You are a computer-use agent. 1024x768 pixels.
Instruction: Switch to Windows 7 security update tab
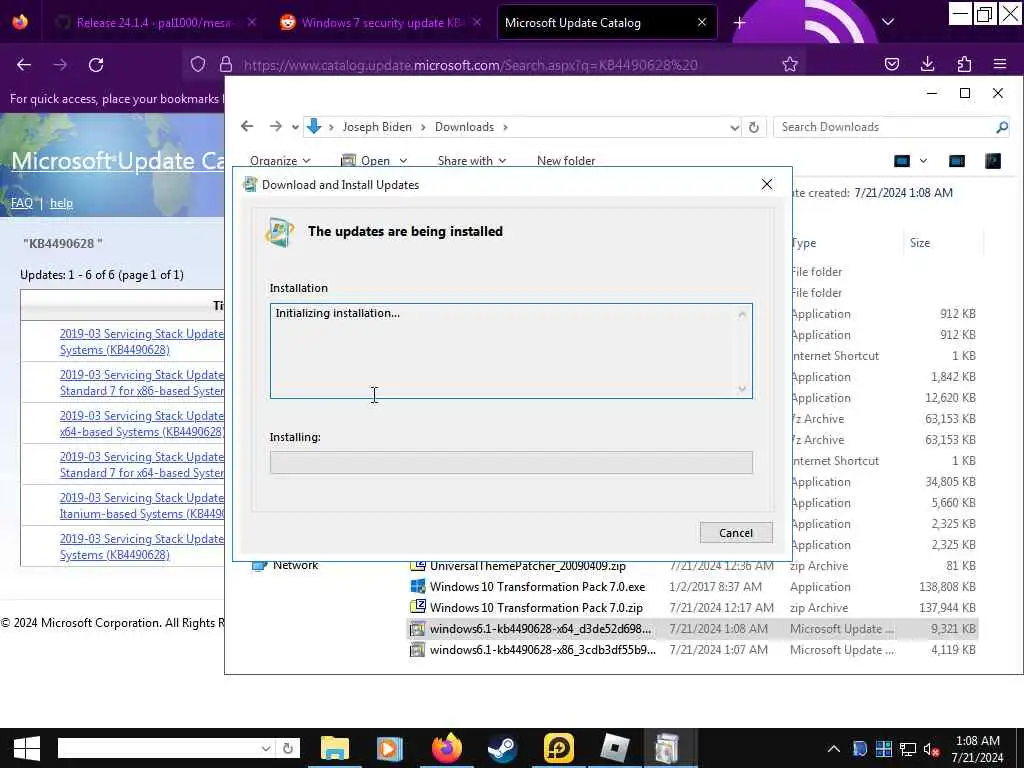pyautogui.click(x=382, y=23)
